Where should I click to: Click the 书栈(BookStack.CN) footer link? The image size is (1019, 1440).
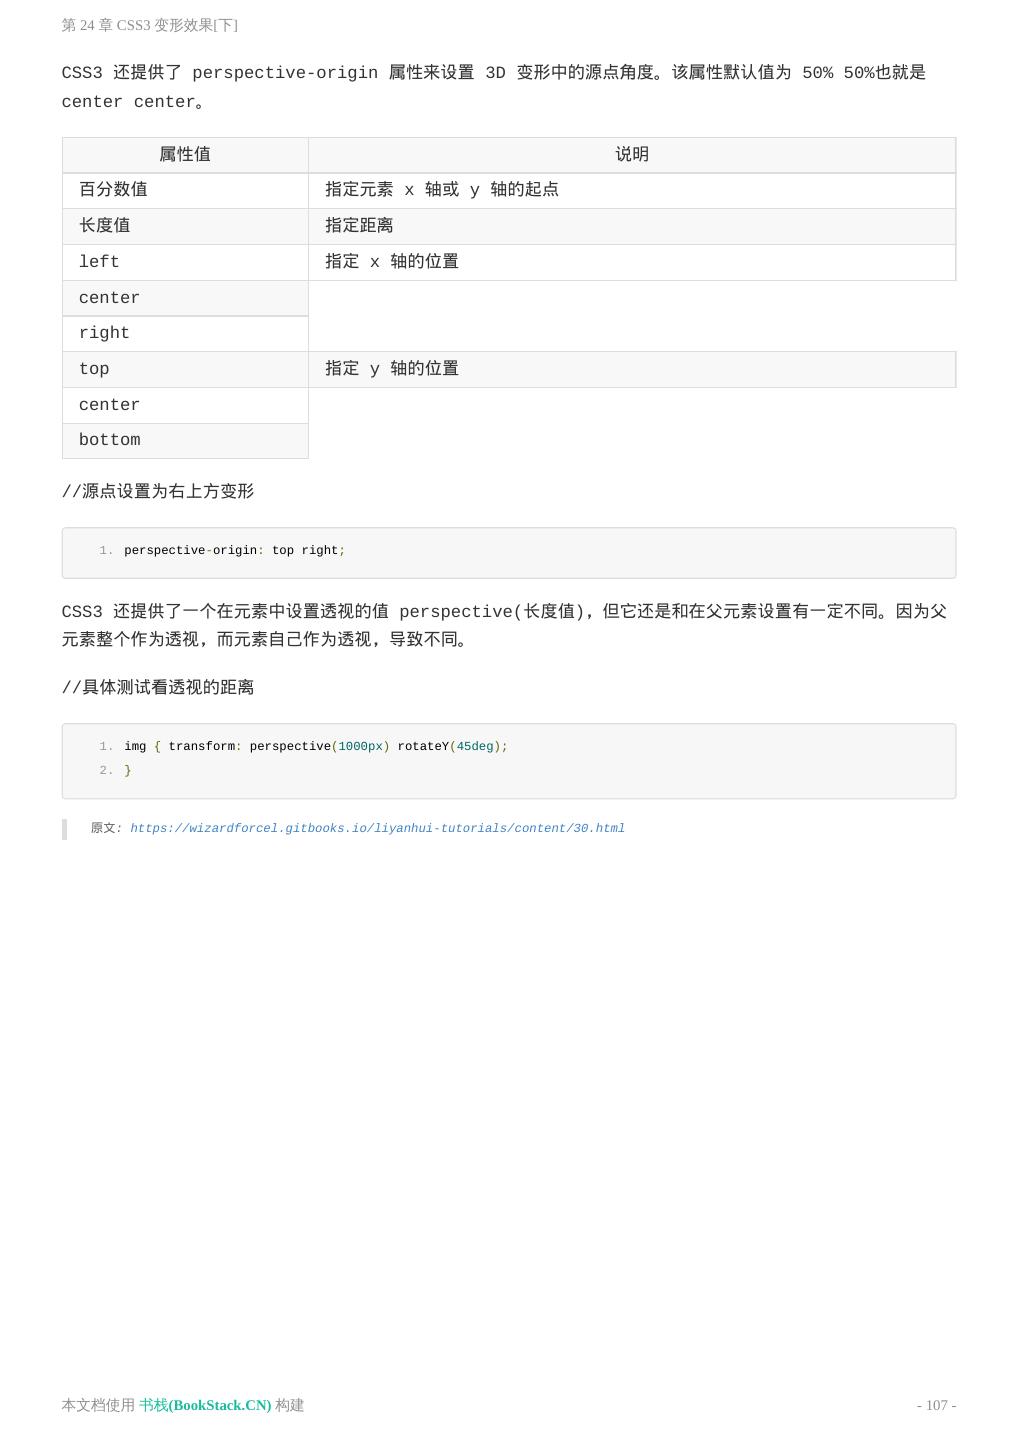(205, 1405)
